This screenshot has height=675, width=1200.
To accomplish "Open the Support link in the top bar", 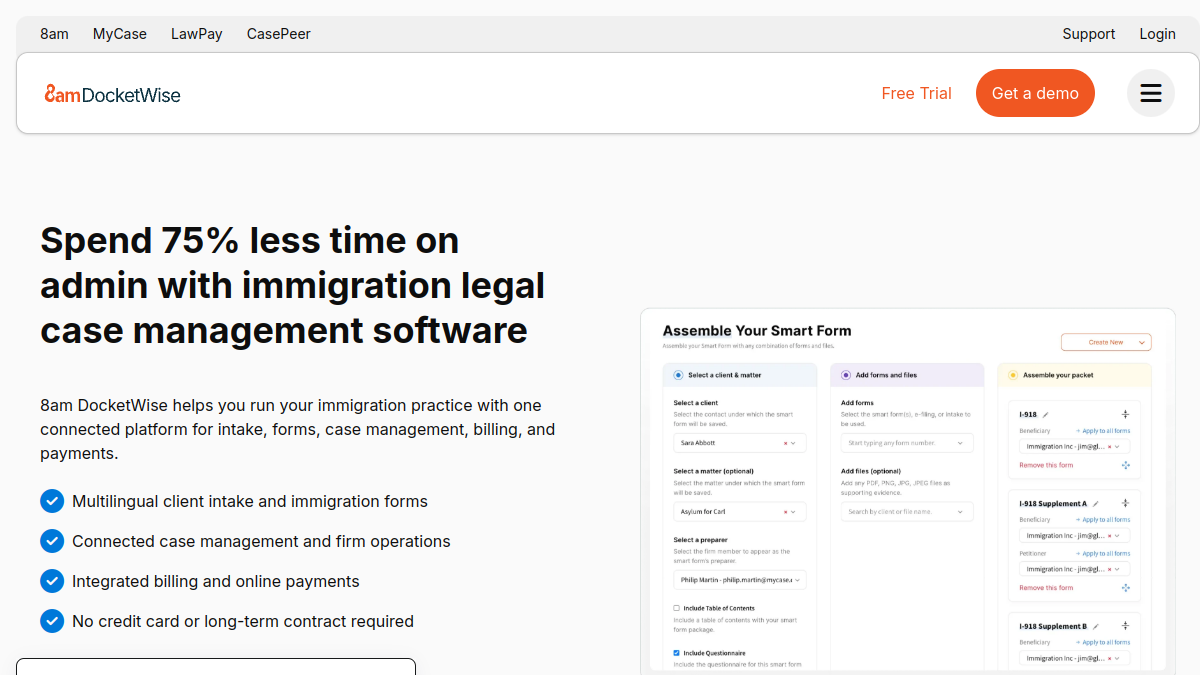I will pyautogui.click(x=1089, y=34).
